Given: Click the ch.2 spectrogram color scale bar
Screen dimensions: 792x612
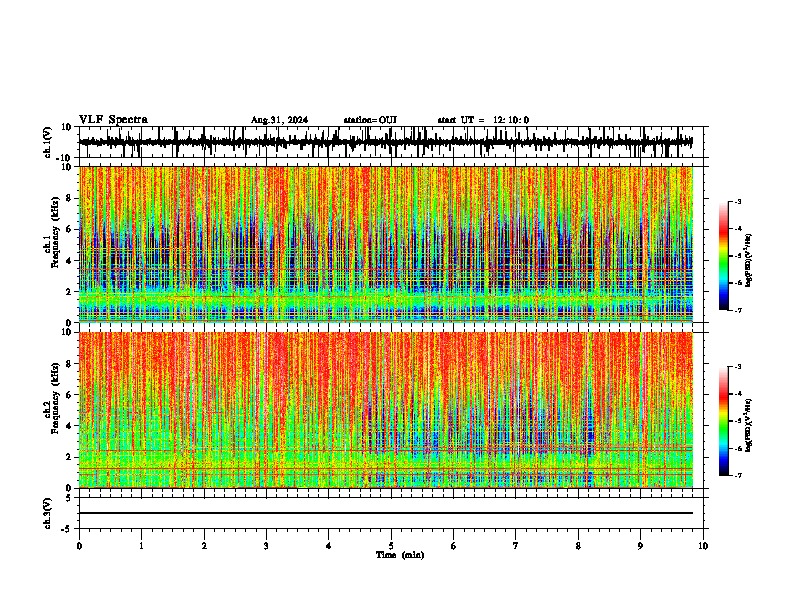Looking at the screenshot, I should pos(724,421).
